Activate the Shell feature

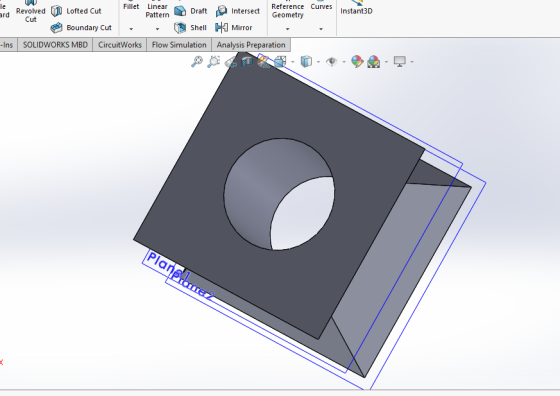tap(190, 27)
